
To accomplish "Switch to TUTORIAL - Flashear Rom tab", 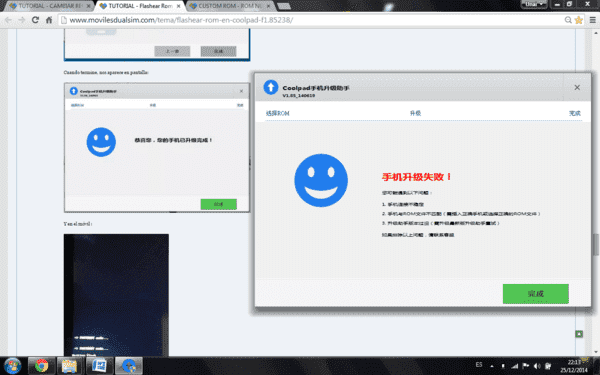I will (x=140, y=6).
